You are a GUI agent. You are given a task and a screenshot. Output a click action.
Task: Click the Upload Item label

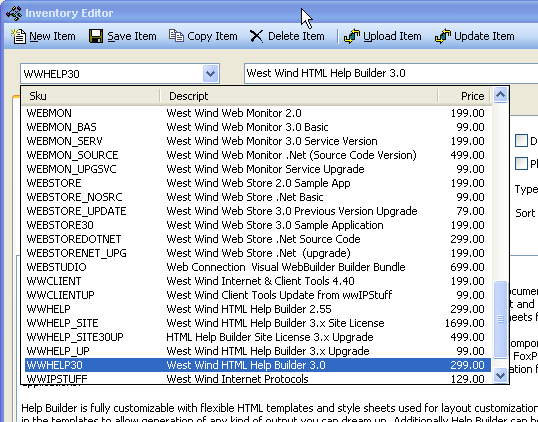point(392,36)
